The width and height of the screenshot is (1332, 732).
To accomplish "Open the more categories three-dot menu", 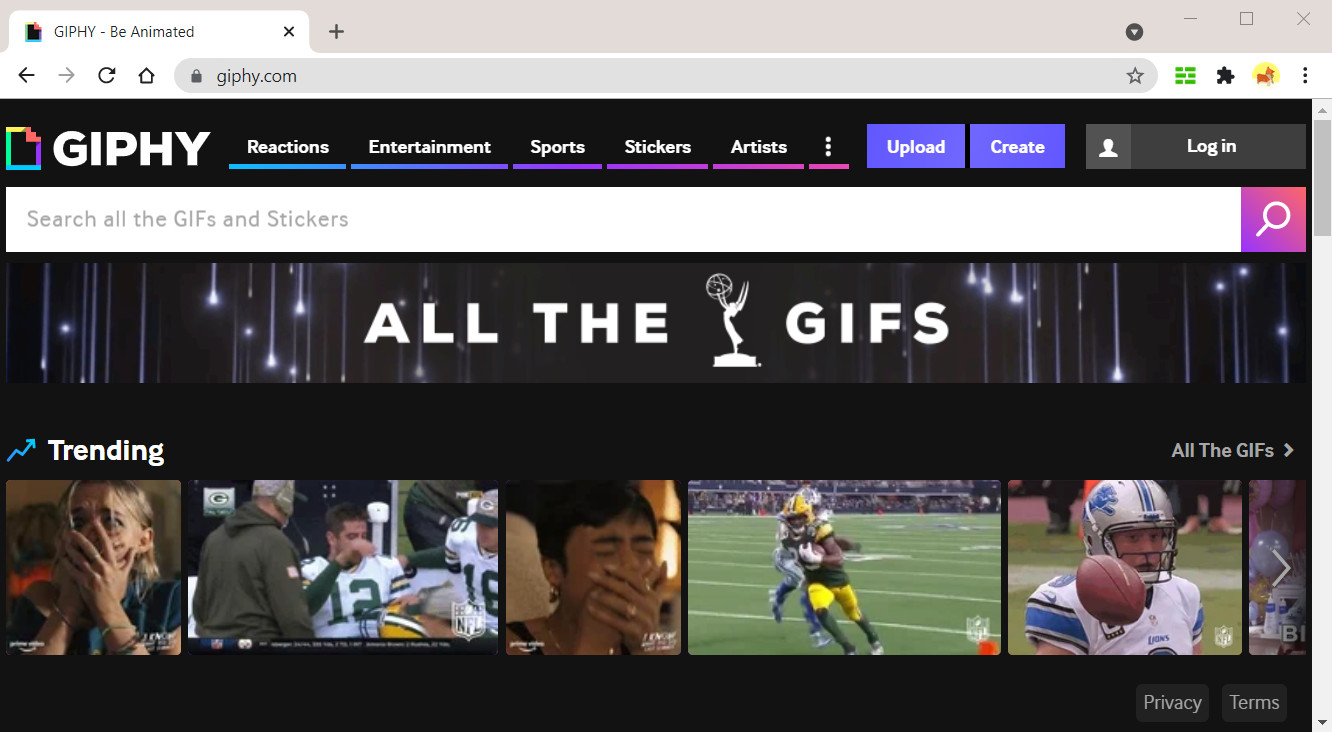I will click(829, 146).
